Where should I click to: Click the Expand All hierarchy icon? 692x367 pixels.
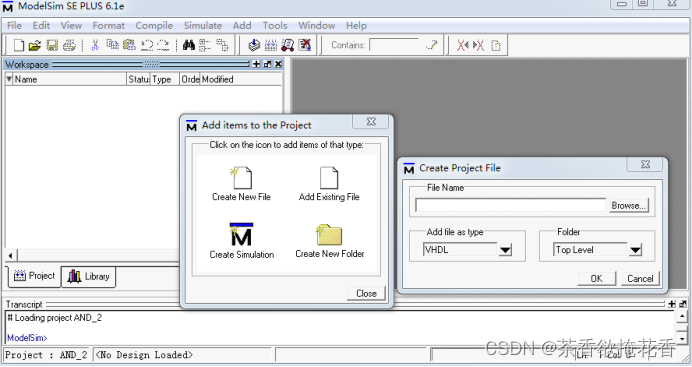click(222, 45)
